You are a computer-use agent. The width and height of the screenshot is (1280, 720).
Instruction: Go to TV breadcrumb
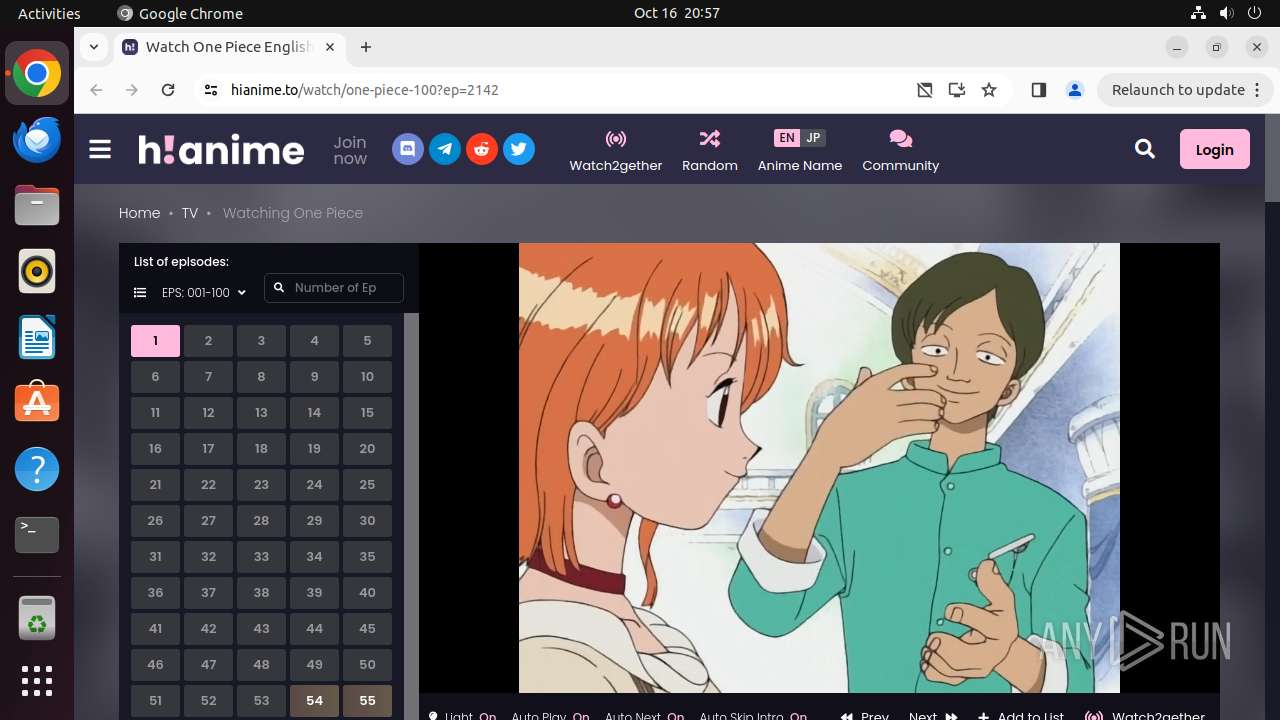pyautogui.click(x=190, y=213)
